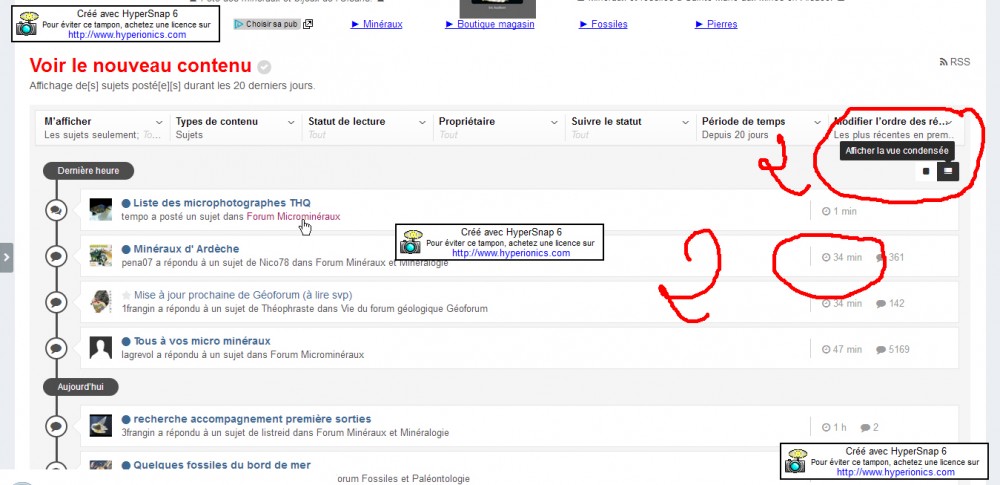The image size is (1000, 485).
Task: Open the Minéraux d'Ardèche topic
Action: pos(186,248)
